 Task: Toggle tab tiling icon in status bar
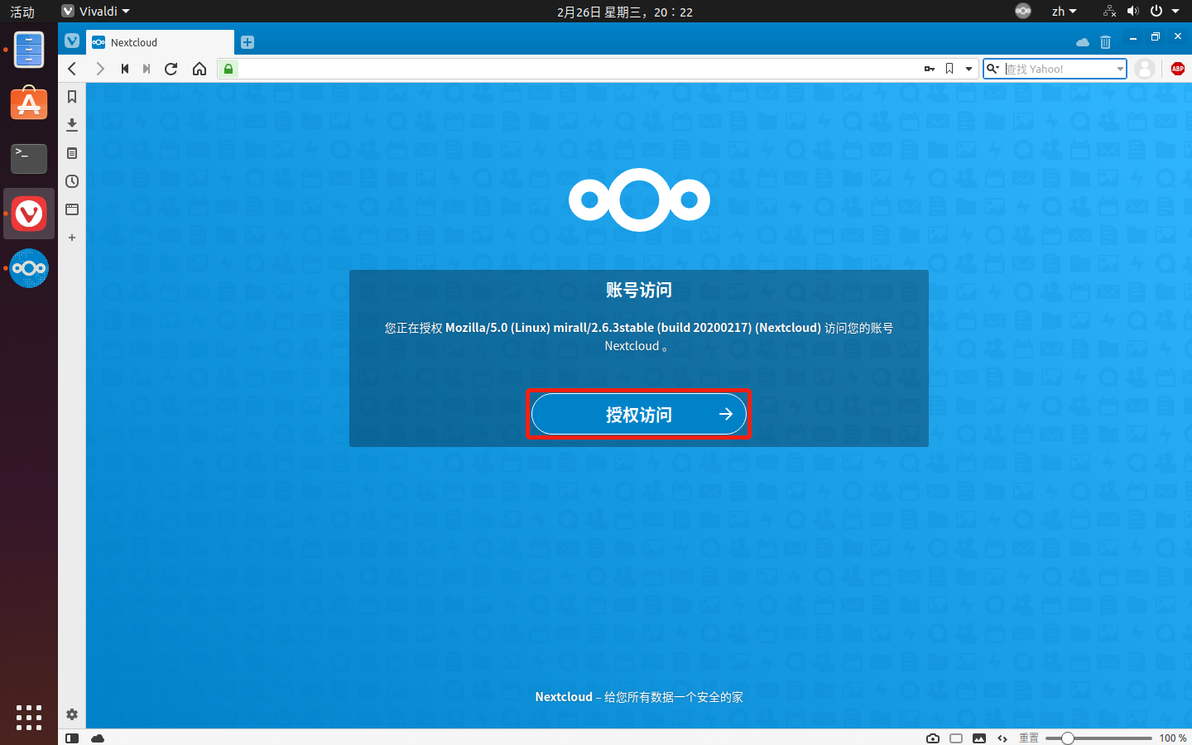(956, 738)
